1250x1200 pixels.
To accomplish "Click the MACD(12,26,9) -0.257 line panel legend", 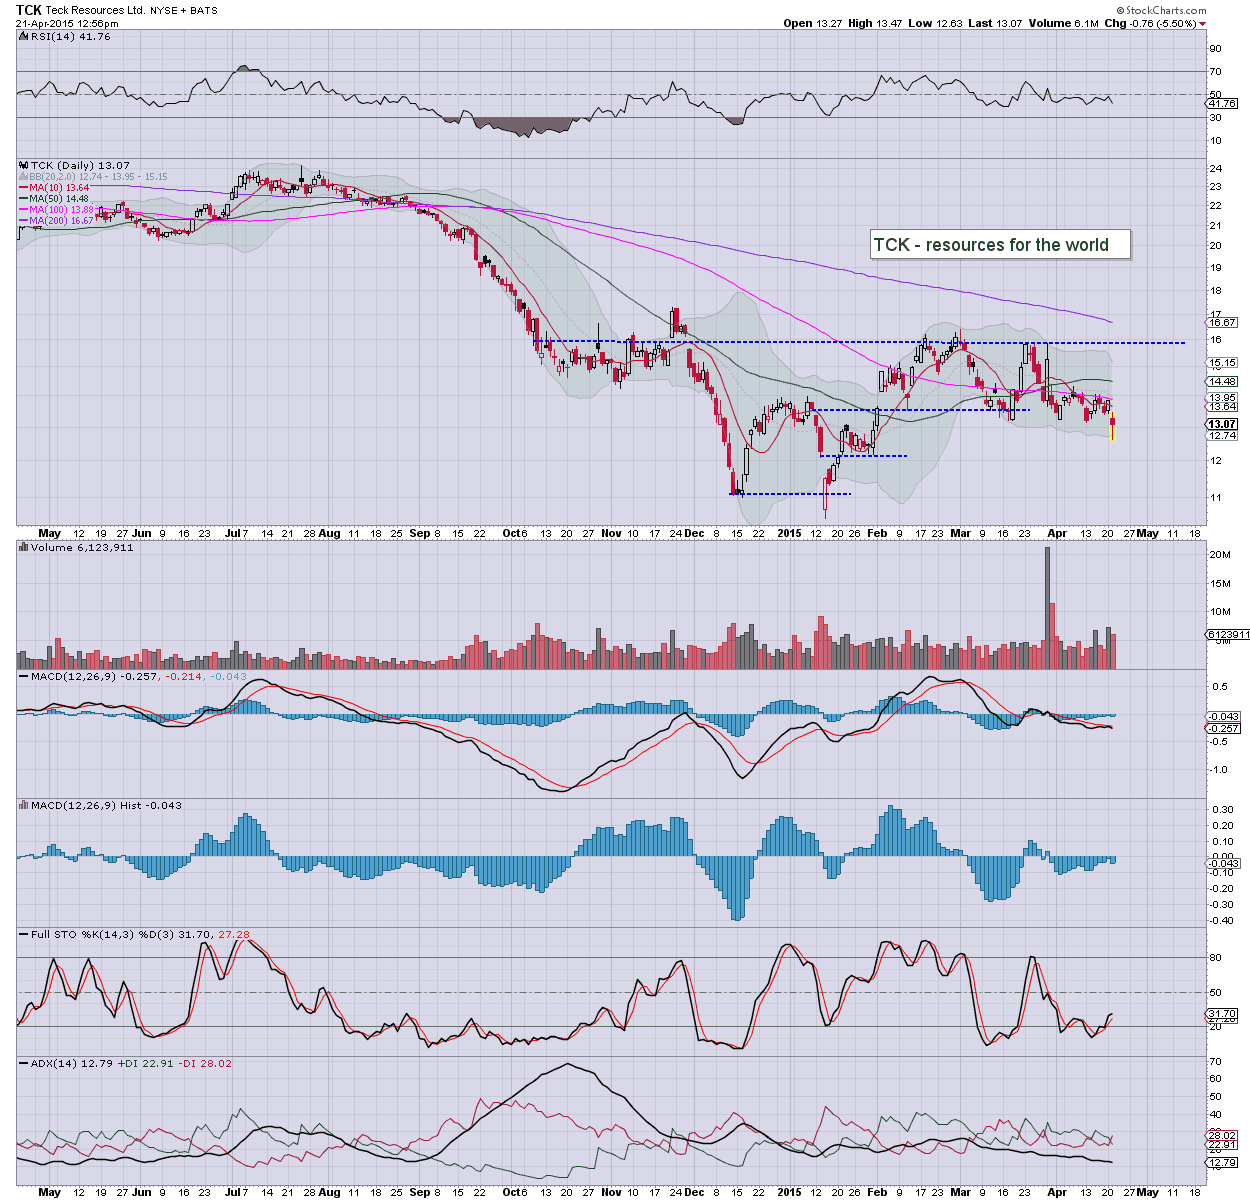I will 133,677.
